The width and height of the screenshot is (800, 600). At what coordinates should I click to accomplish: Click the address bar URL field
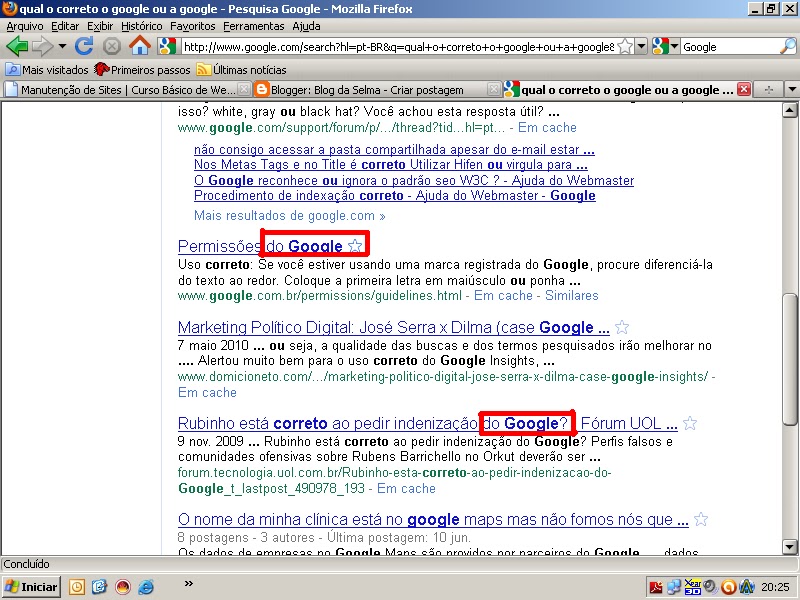click(x=398, y=47)
